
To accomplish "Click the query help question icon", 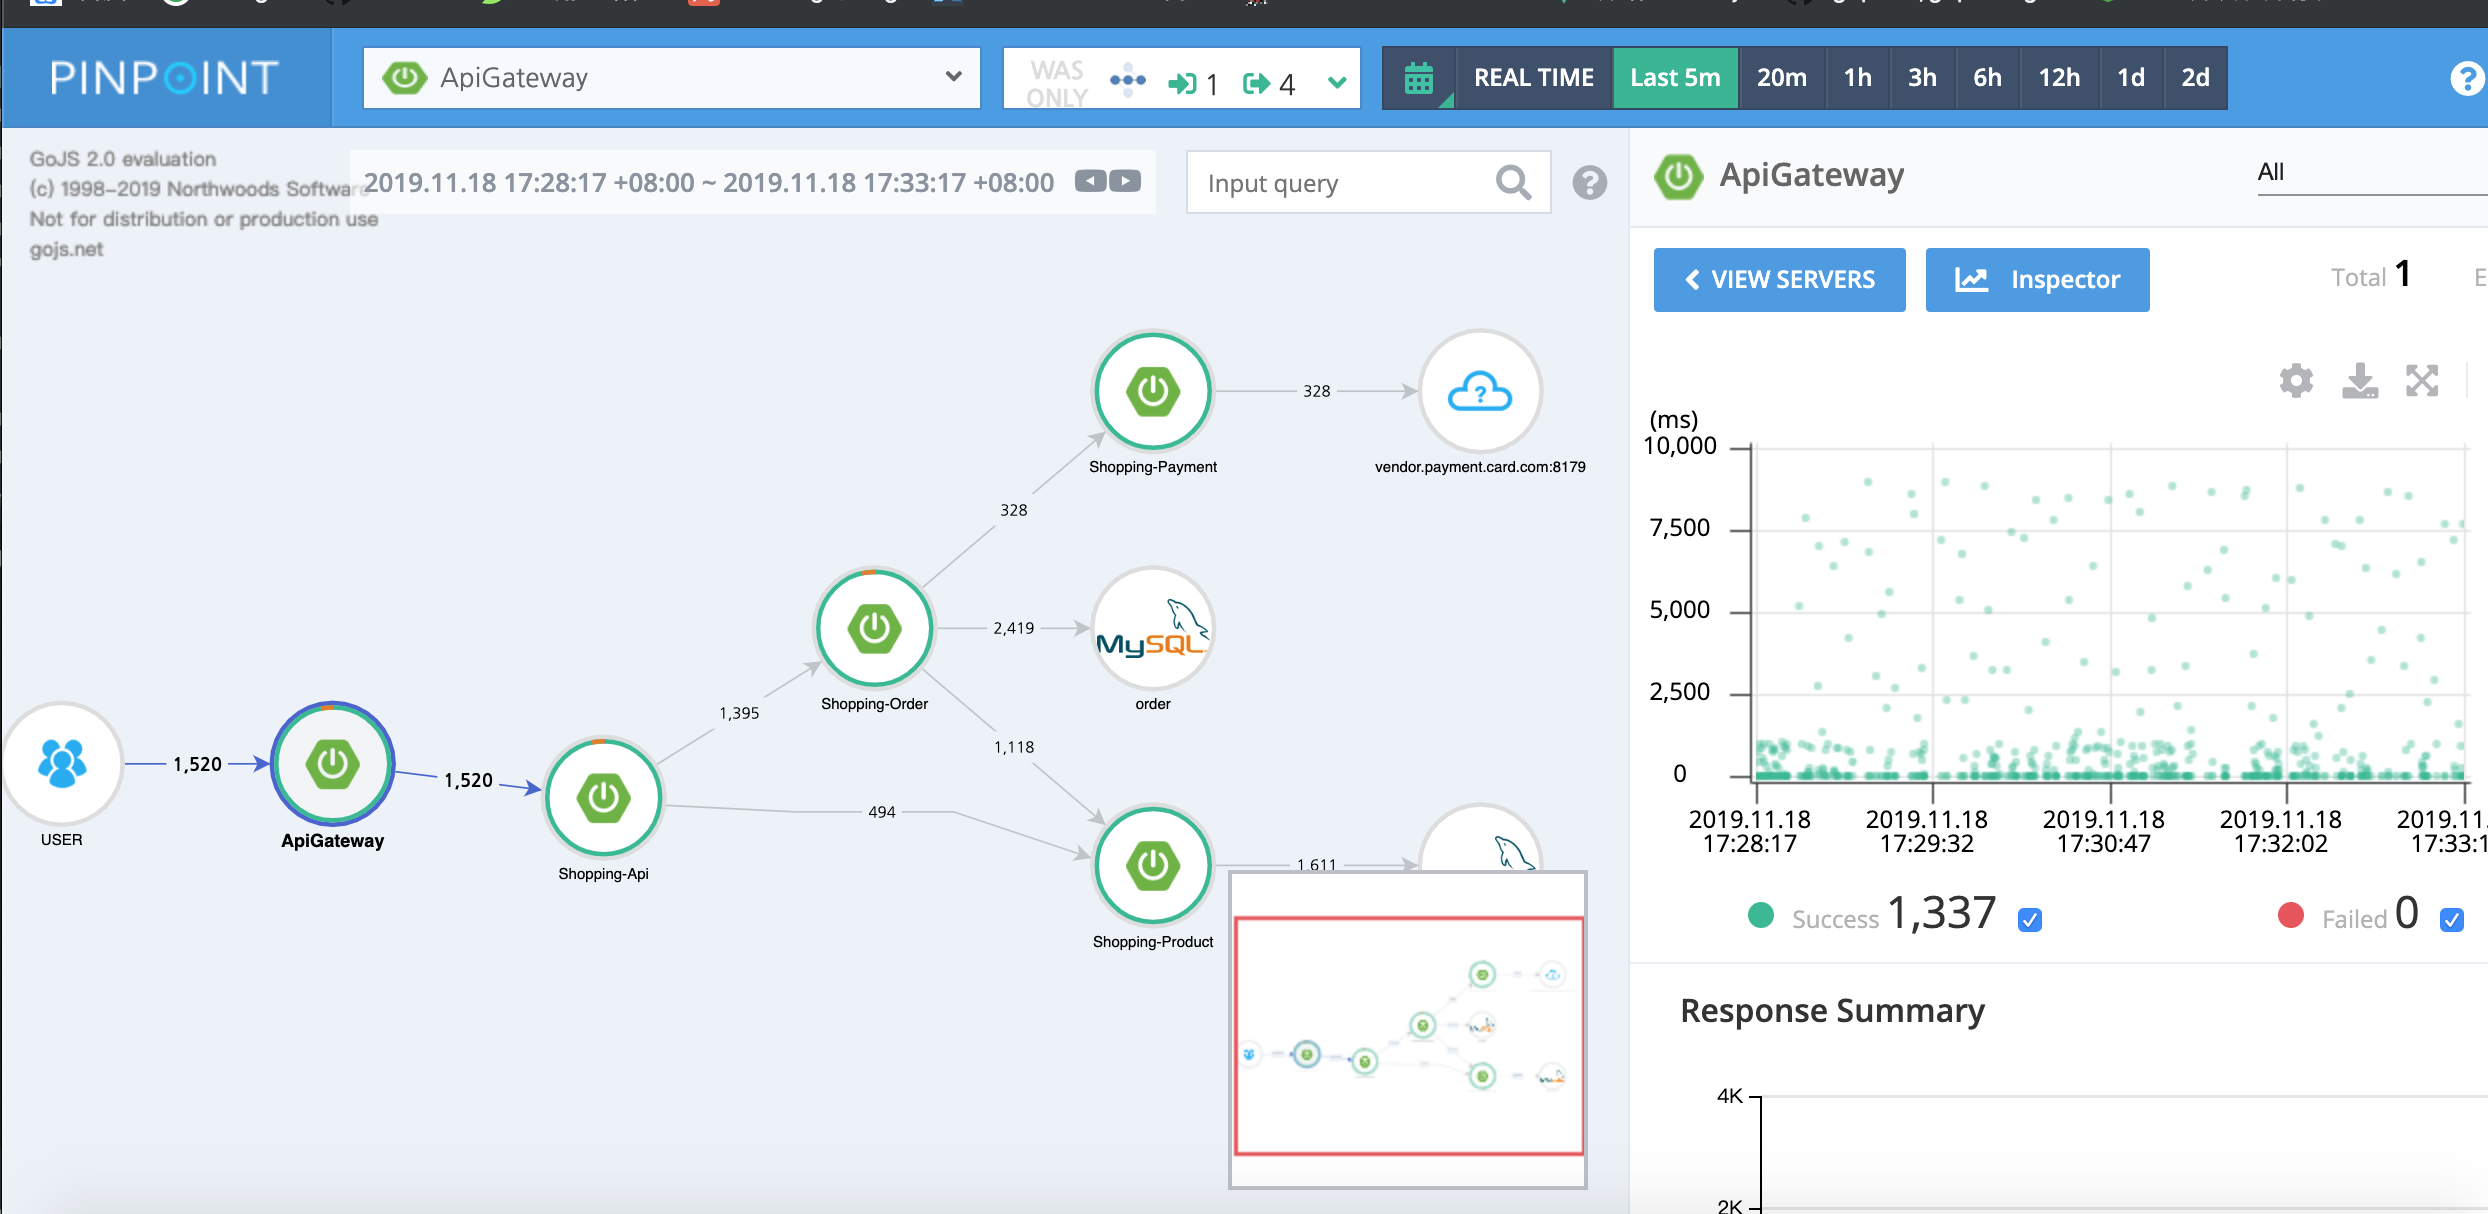I will point(1589,183).
